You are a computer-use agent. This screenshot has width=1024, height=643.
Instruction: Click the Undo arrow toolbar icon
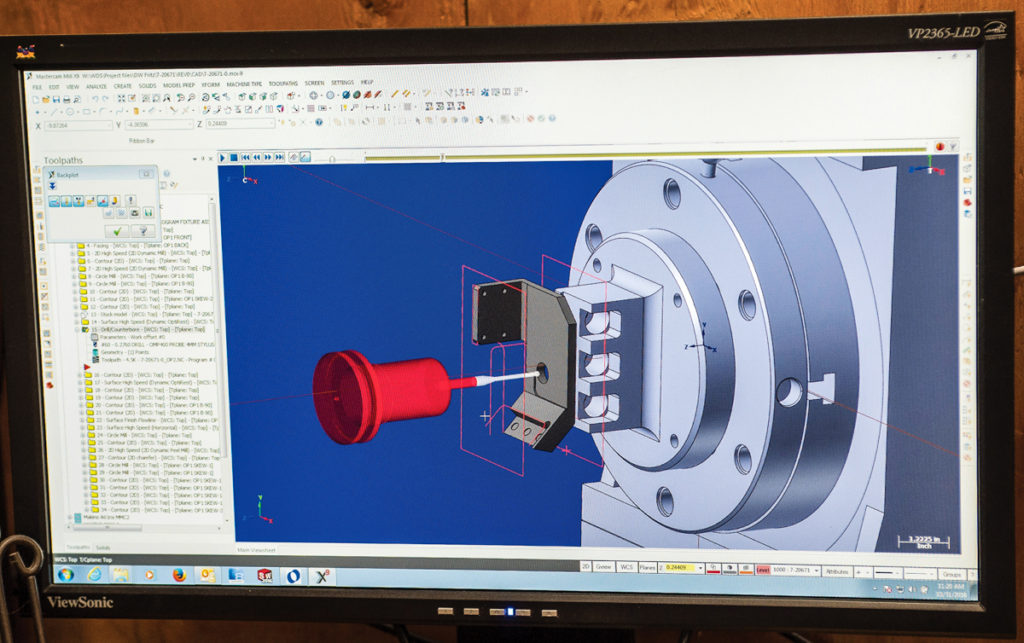[x=95, y=99]
